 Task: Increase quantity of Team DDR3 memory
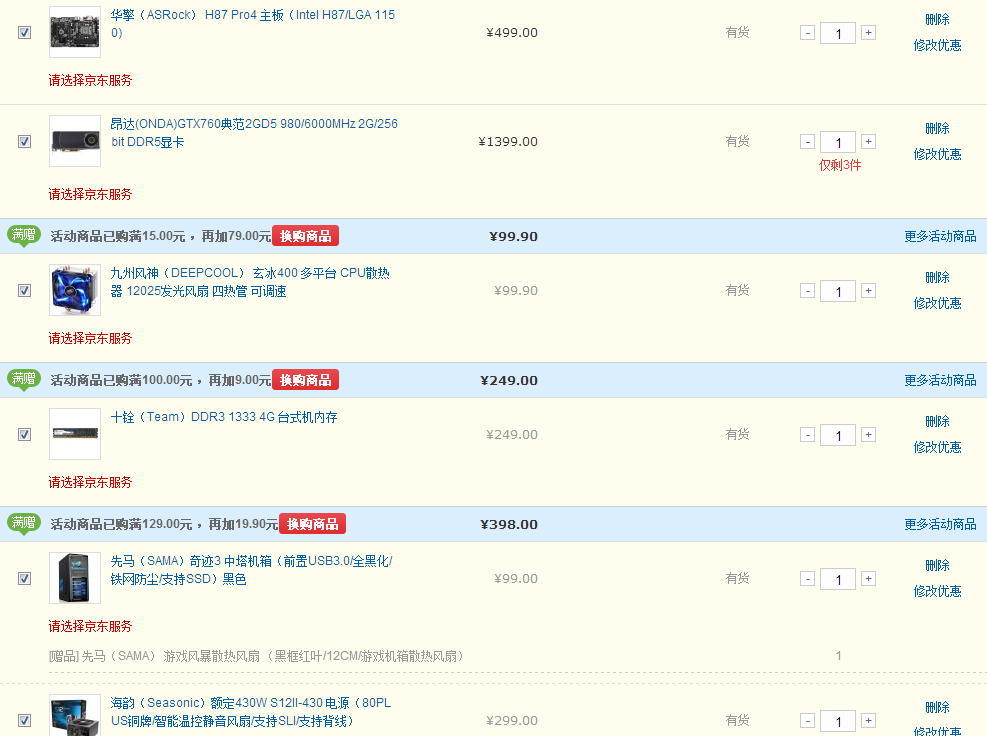pos(869,434)
